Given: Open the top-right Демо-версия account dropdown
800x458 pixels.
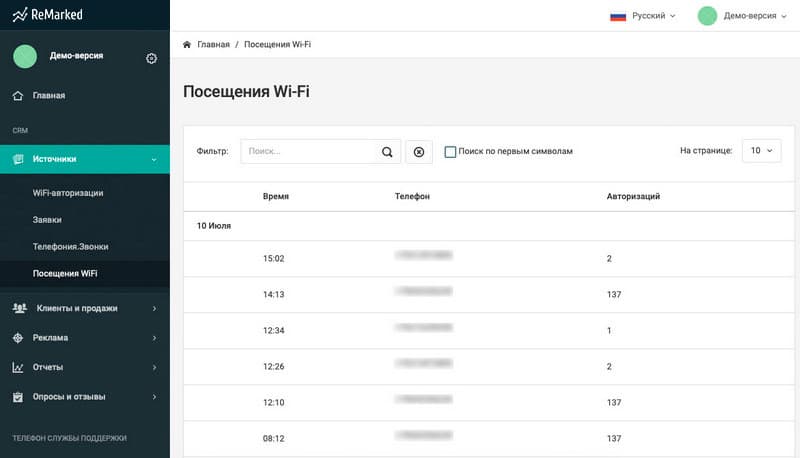Looking at the screenshot, I should click(755, 16).
